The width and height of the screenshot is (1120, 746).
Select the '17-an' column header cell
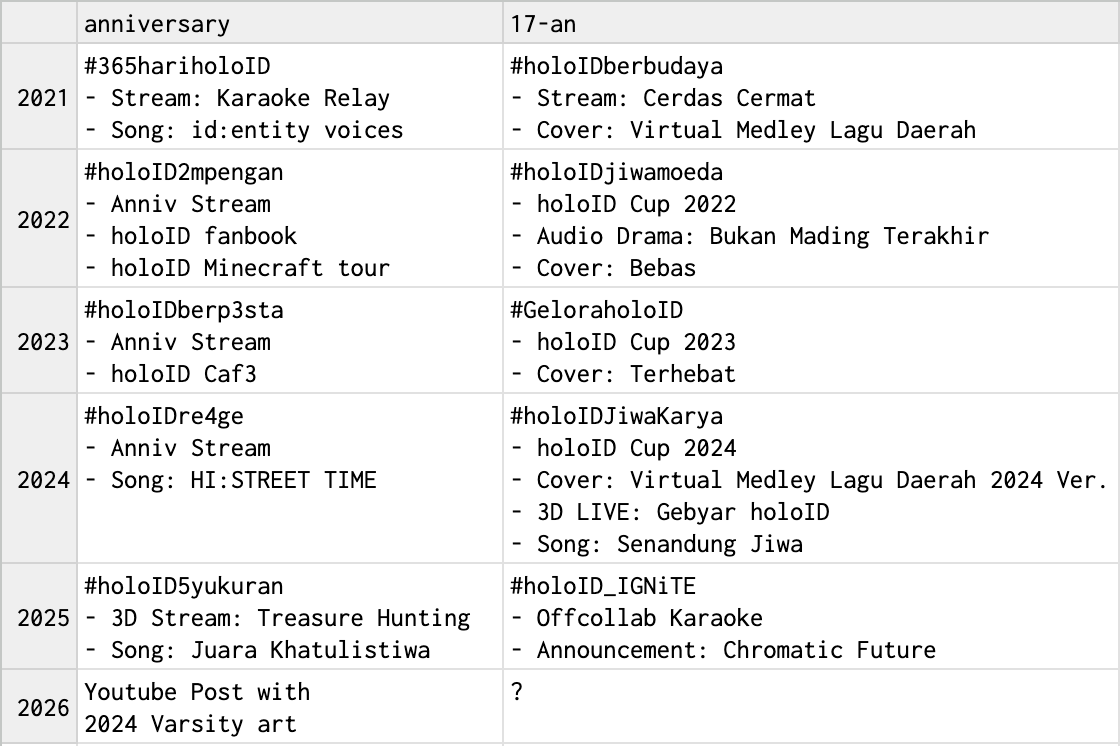tap(811, 23)
